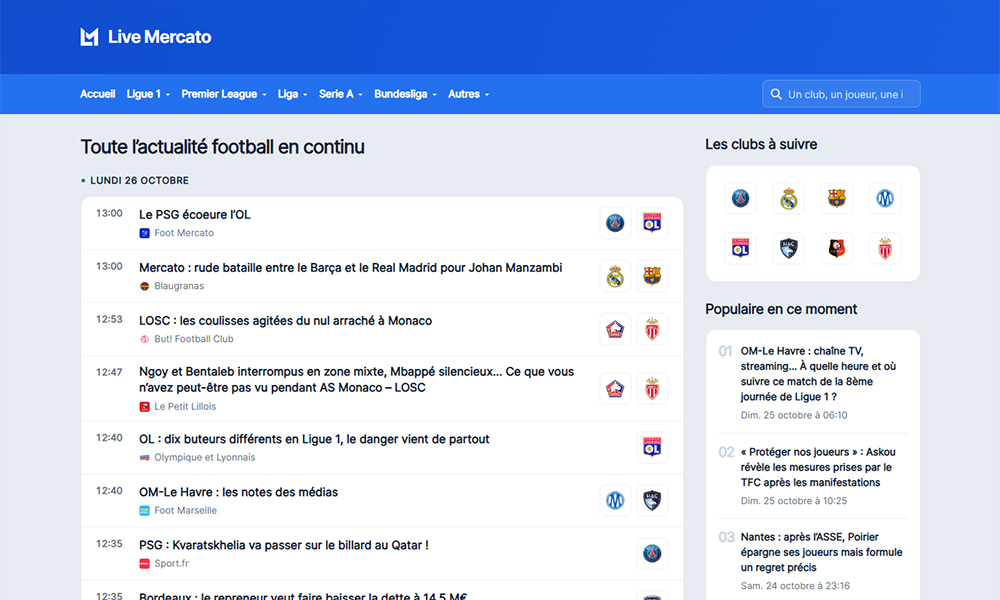Click OL crest on 'Le PSG écoeure l'OL' row
Viewport: 1000px width, 600px height.
(652, 223)
